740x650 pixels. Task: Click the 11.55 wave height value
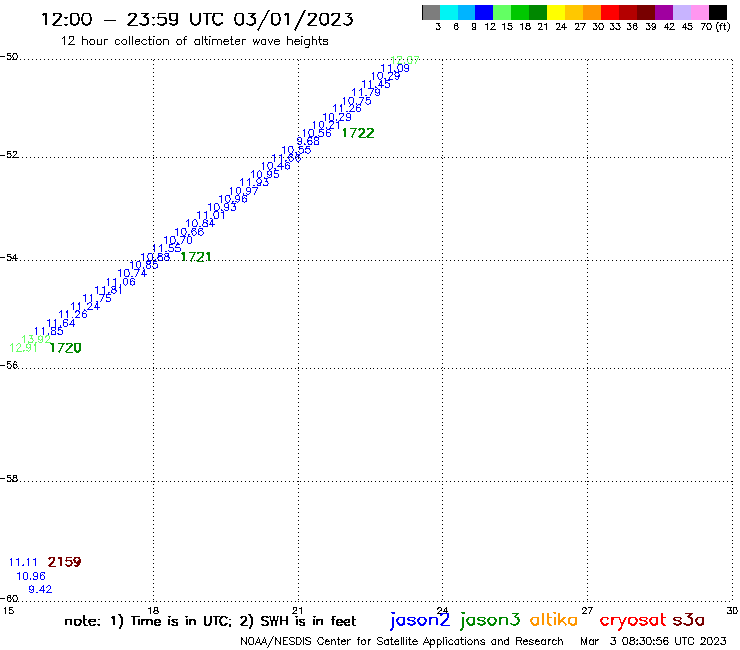167,248
